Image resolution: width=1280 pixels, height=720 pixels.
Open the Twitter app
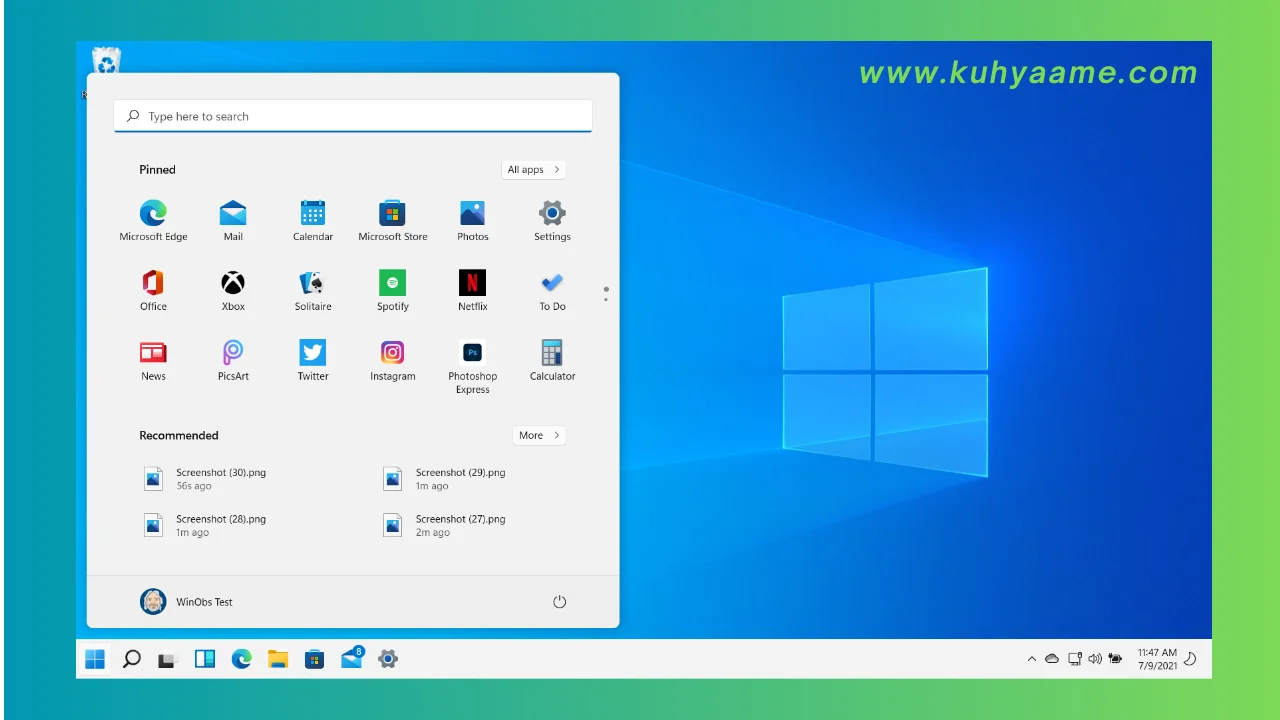(313, 360)
